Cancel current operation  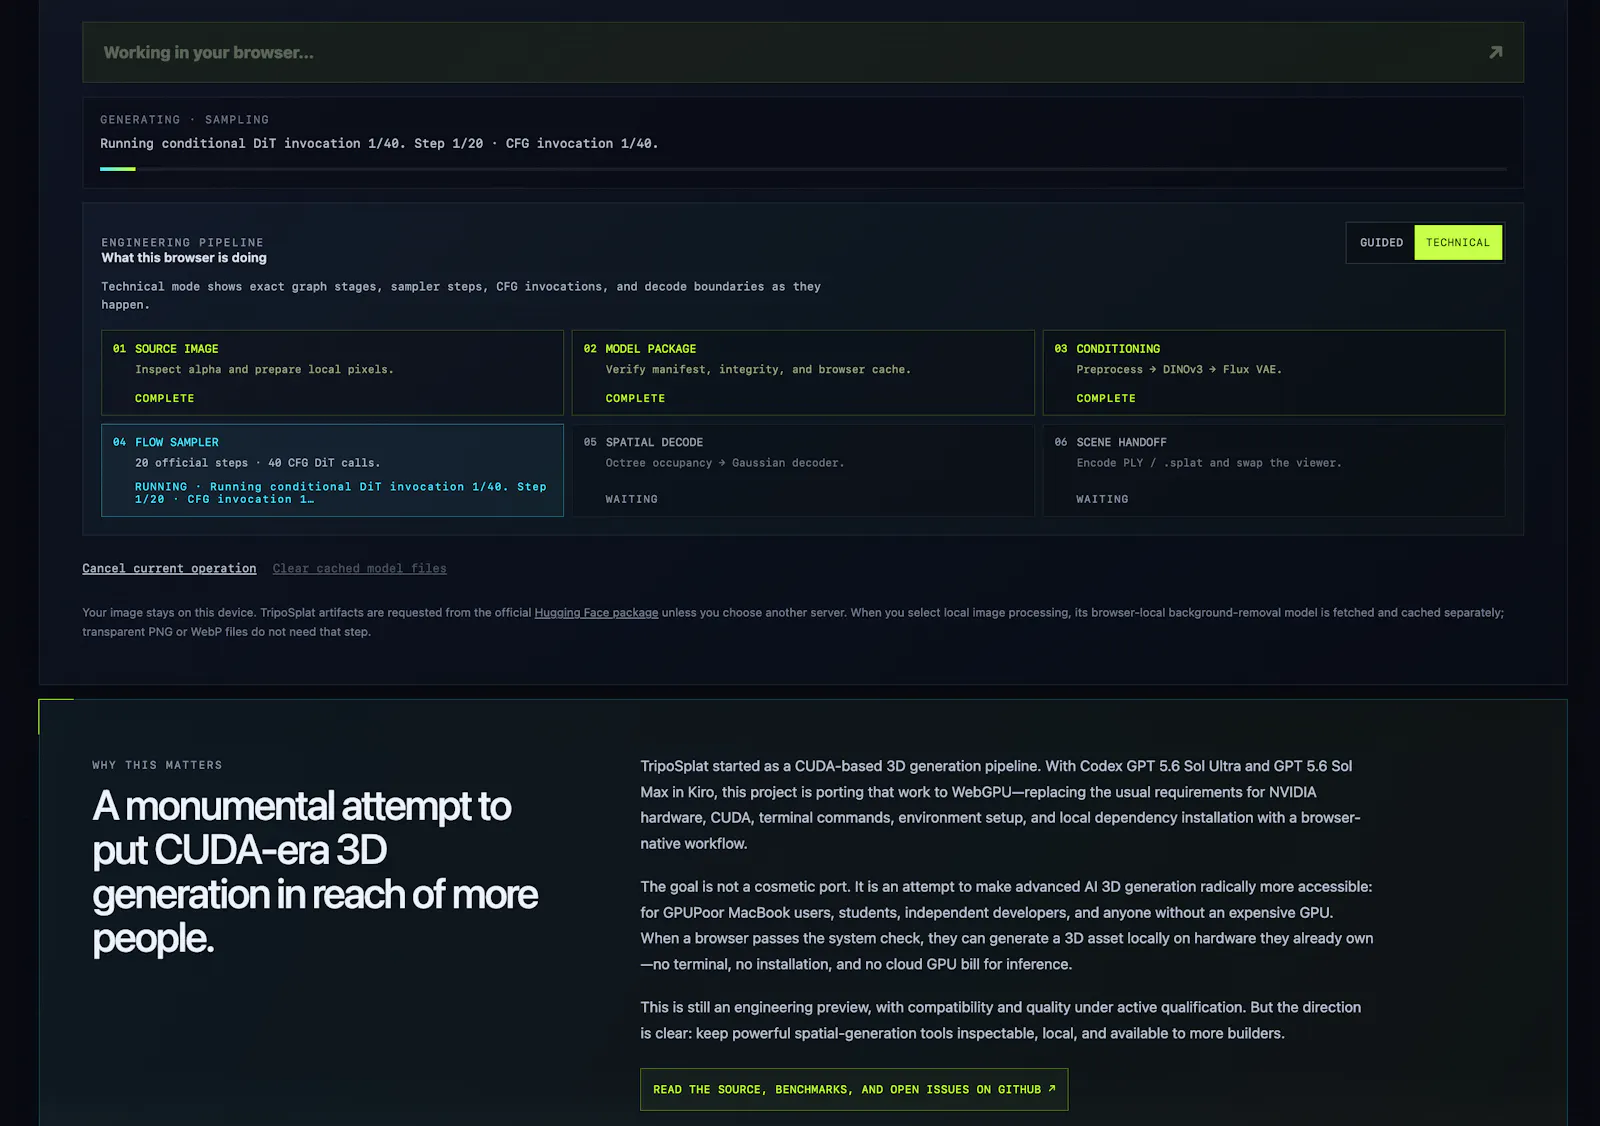click(x=169, y=568)
